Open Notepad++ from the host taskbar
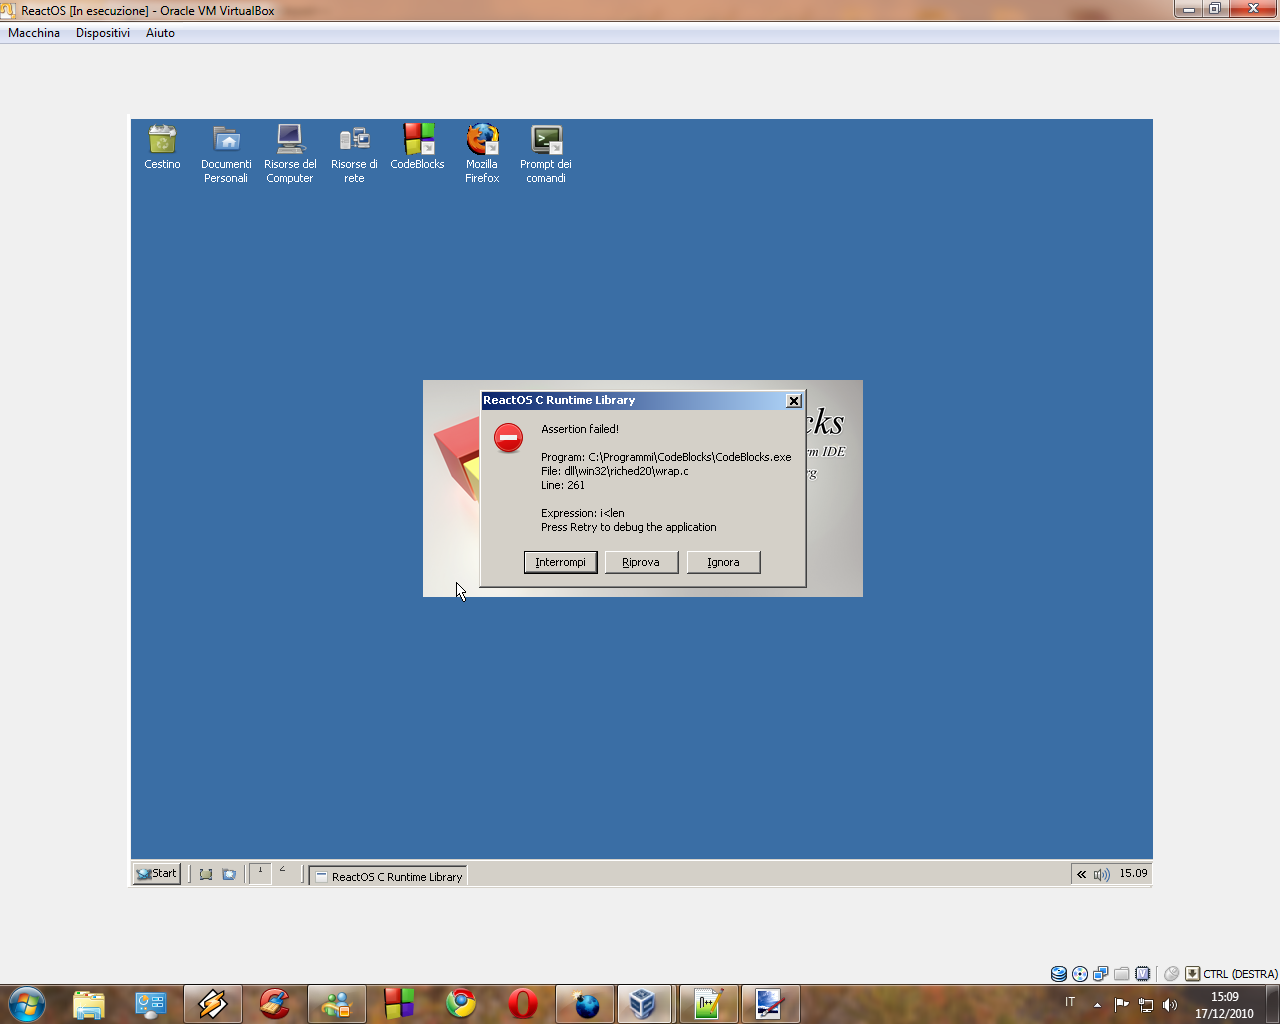Viewport: 1280px width, 1024px height. pos(709,1004)
